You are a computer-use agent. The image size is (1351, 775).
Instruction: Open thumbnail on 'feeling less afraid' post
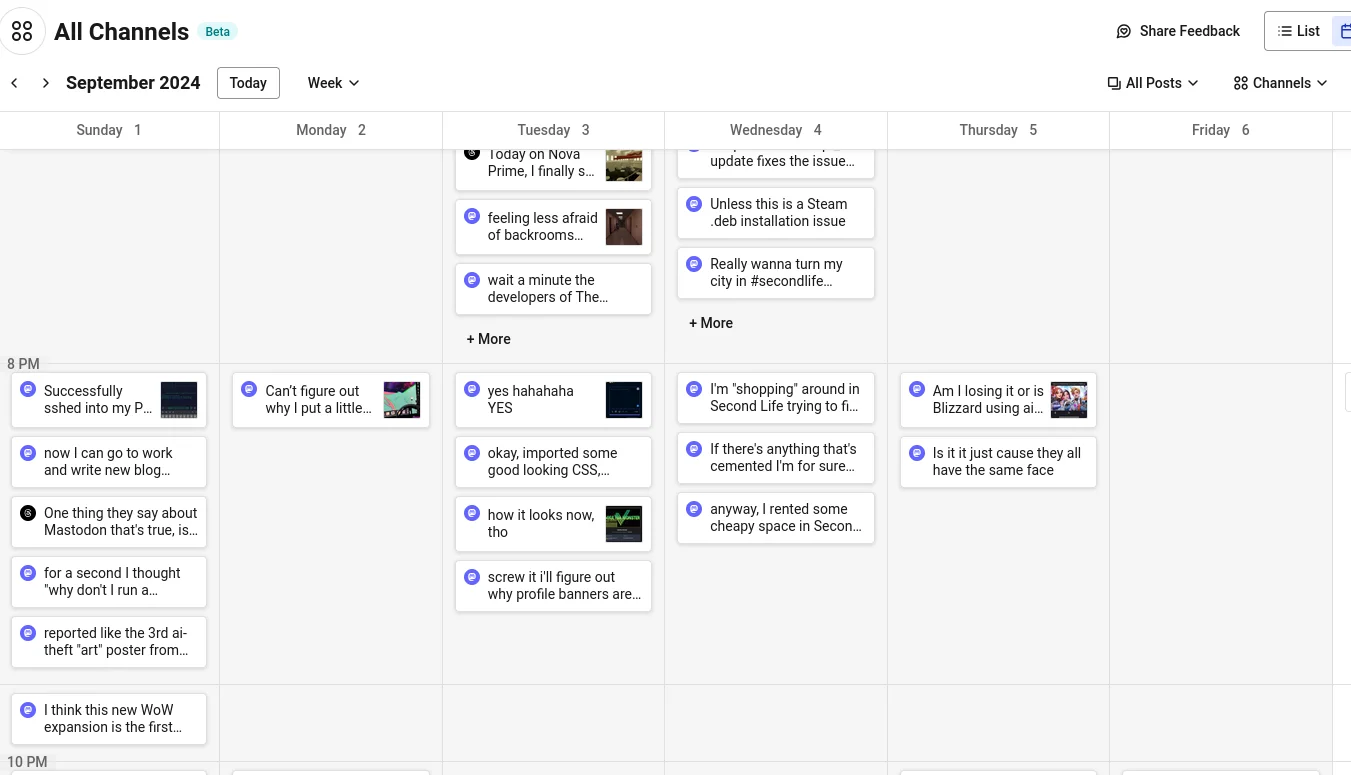pyautogui.click(x=624, y=227)
